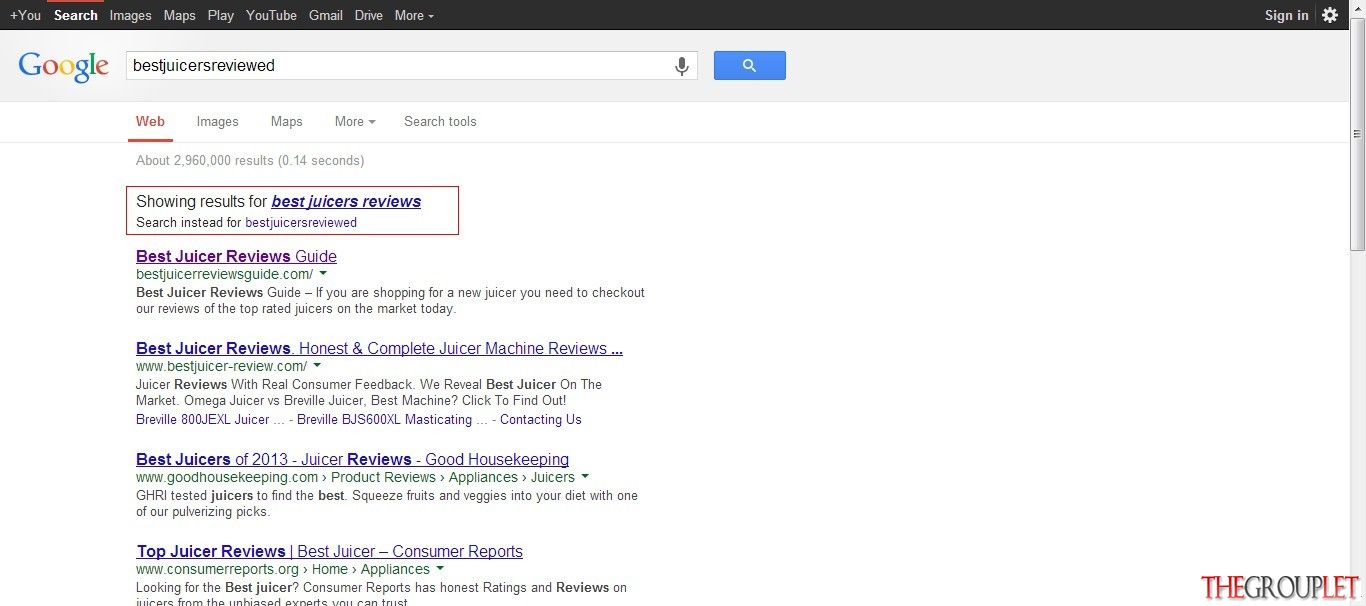Go to YouTube in the top bar

point(271,15)
